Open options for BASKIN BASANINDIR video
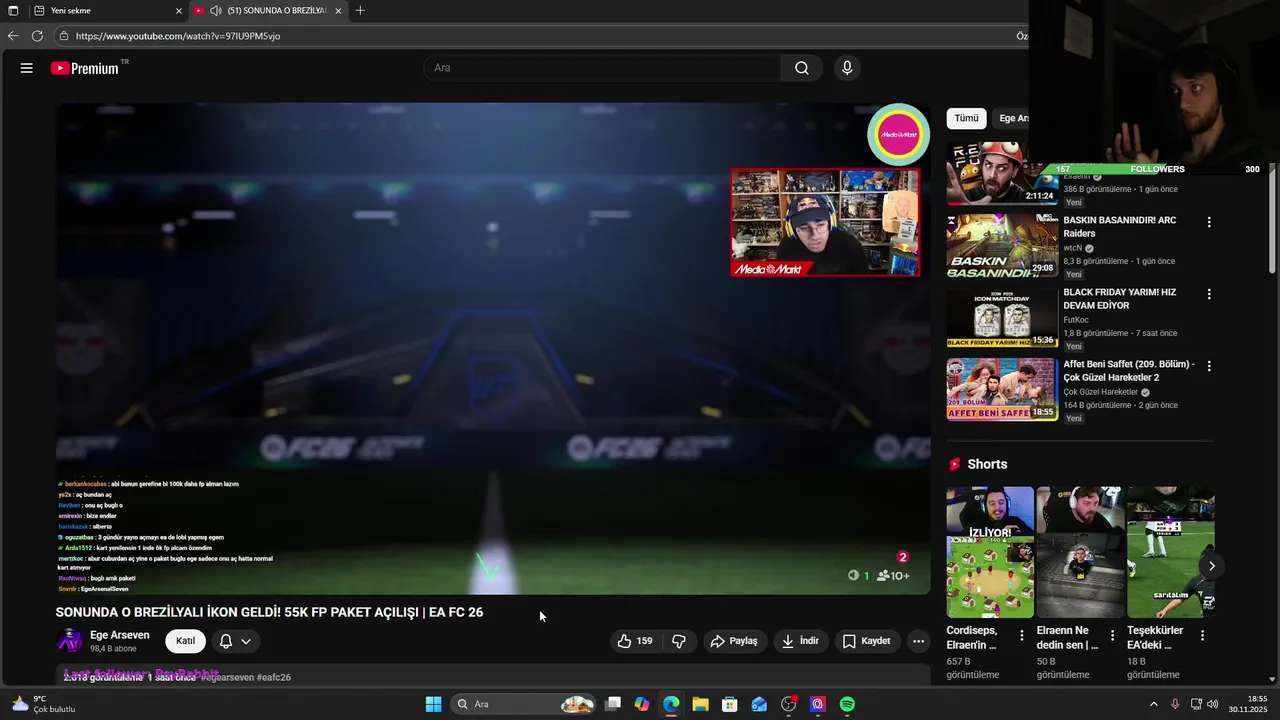 1209,222
